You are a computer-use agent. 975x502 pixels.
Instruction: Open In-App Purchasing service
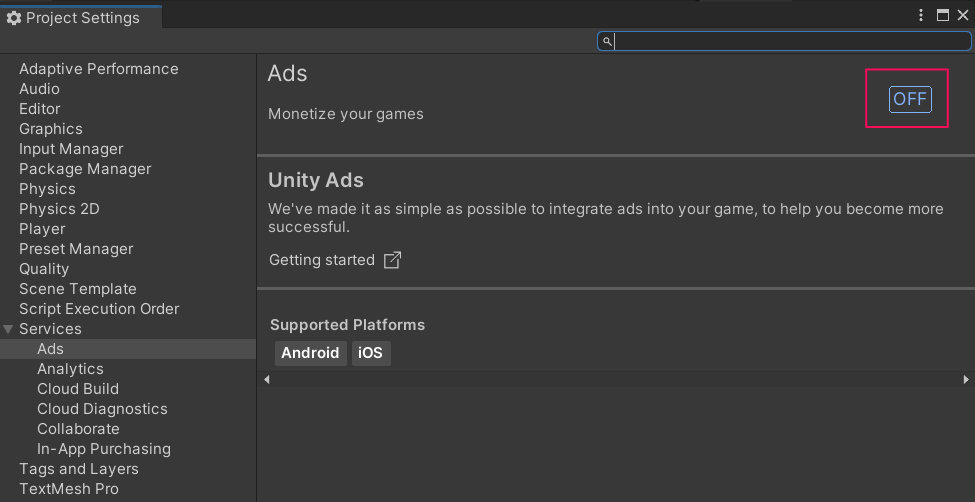[104, 449]
